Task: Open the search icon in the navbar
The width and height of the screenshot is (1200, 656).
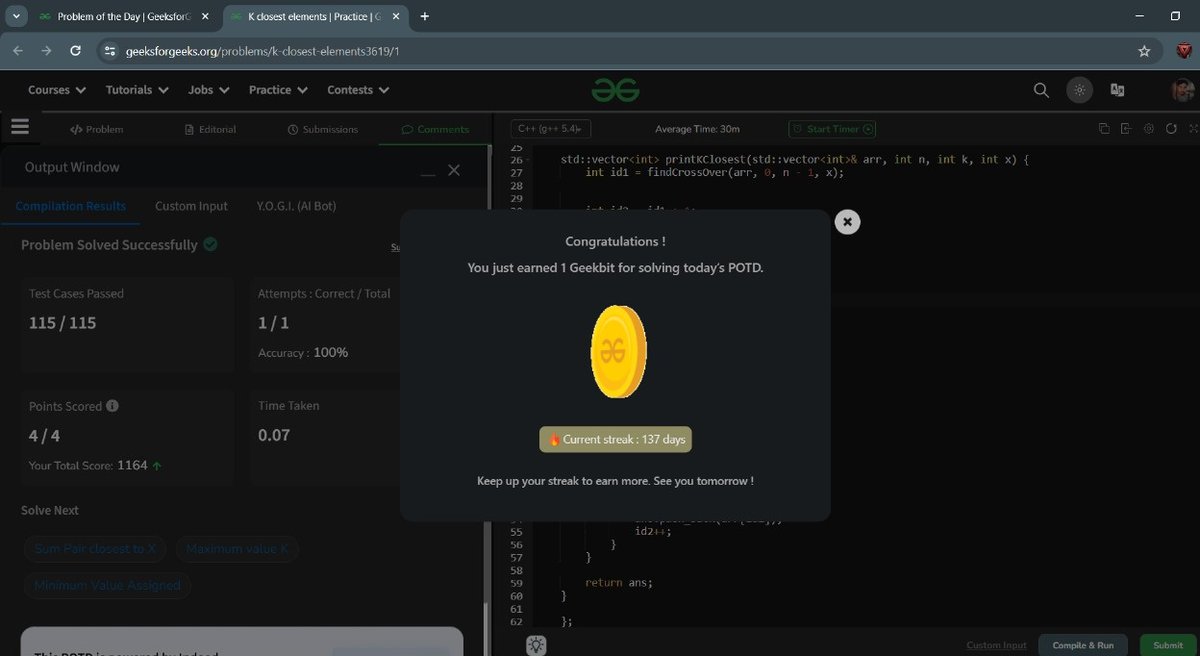Action: 1040,90
